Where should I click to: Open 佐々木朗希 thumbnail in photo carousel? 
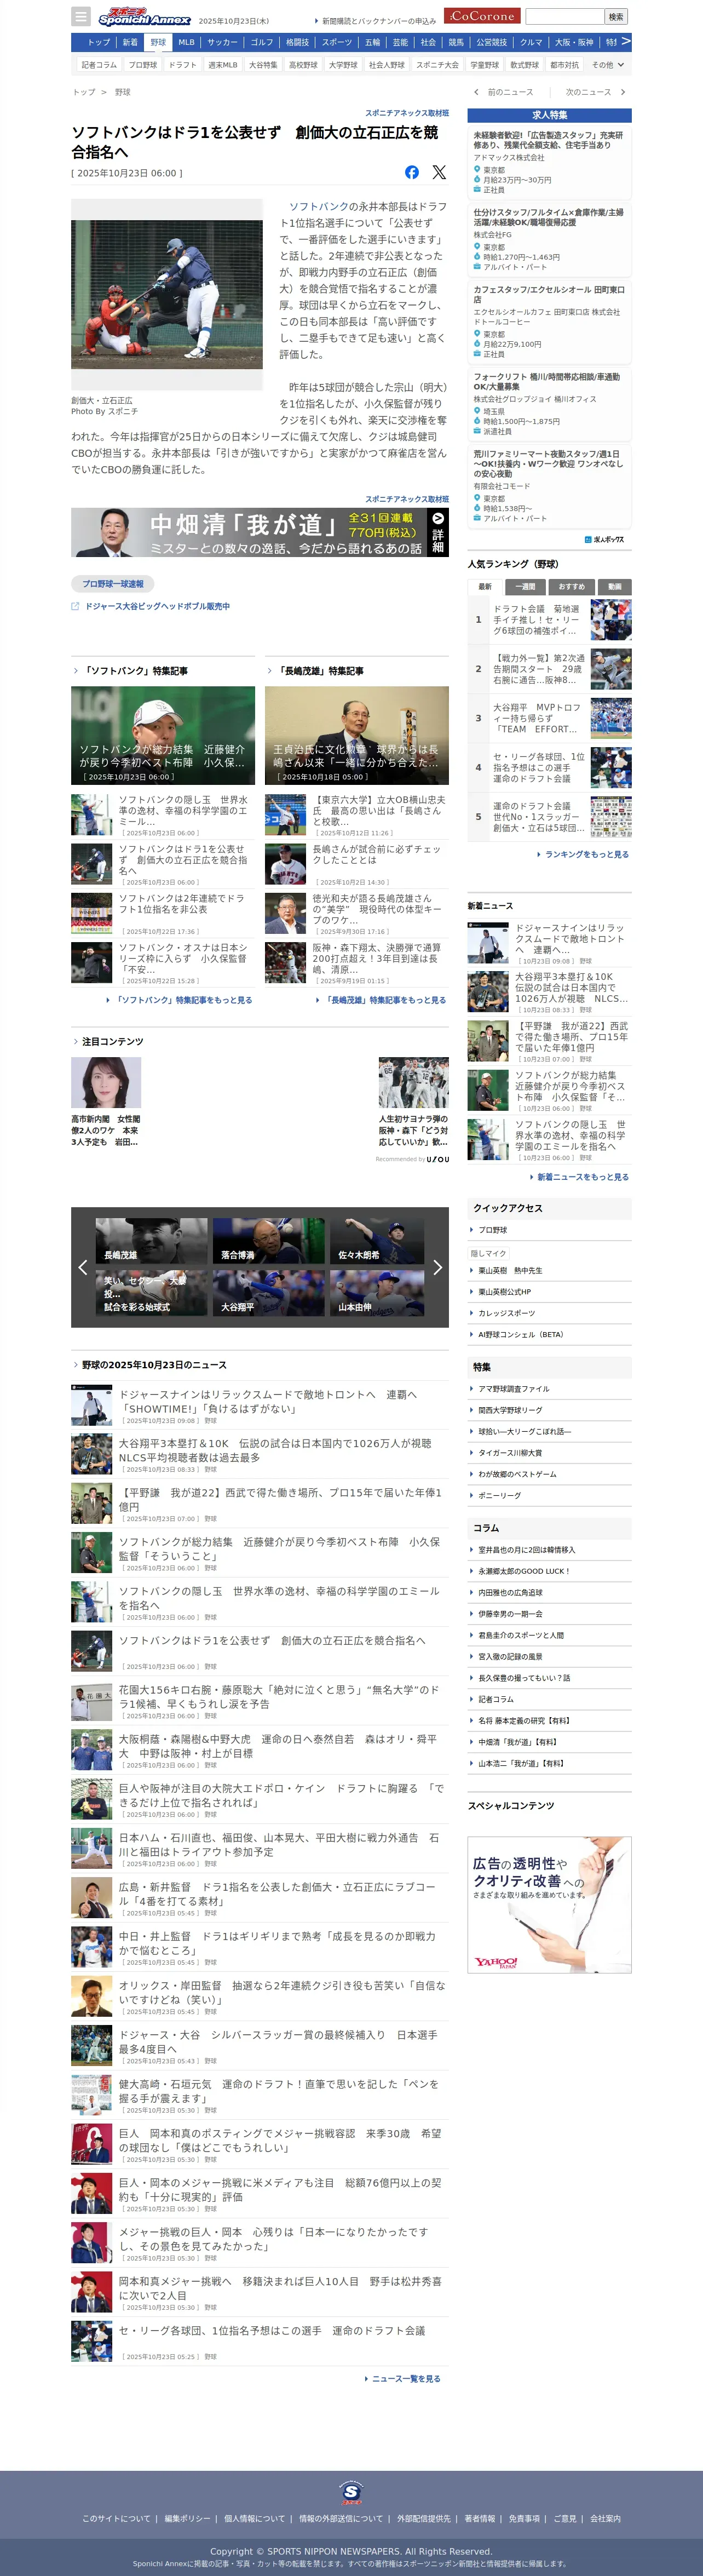click(x=377, y=1241)
